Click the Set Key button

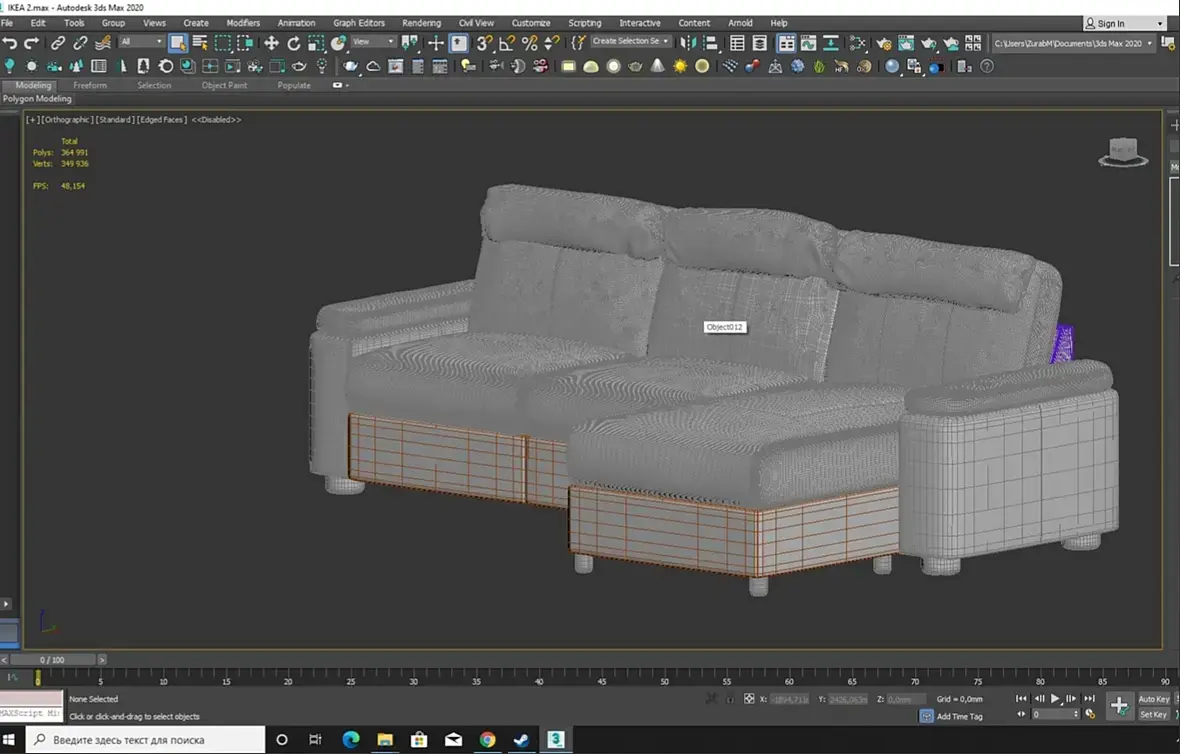1153,714
